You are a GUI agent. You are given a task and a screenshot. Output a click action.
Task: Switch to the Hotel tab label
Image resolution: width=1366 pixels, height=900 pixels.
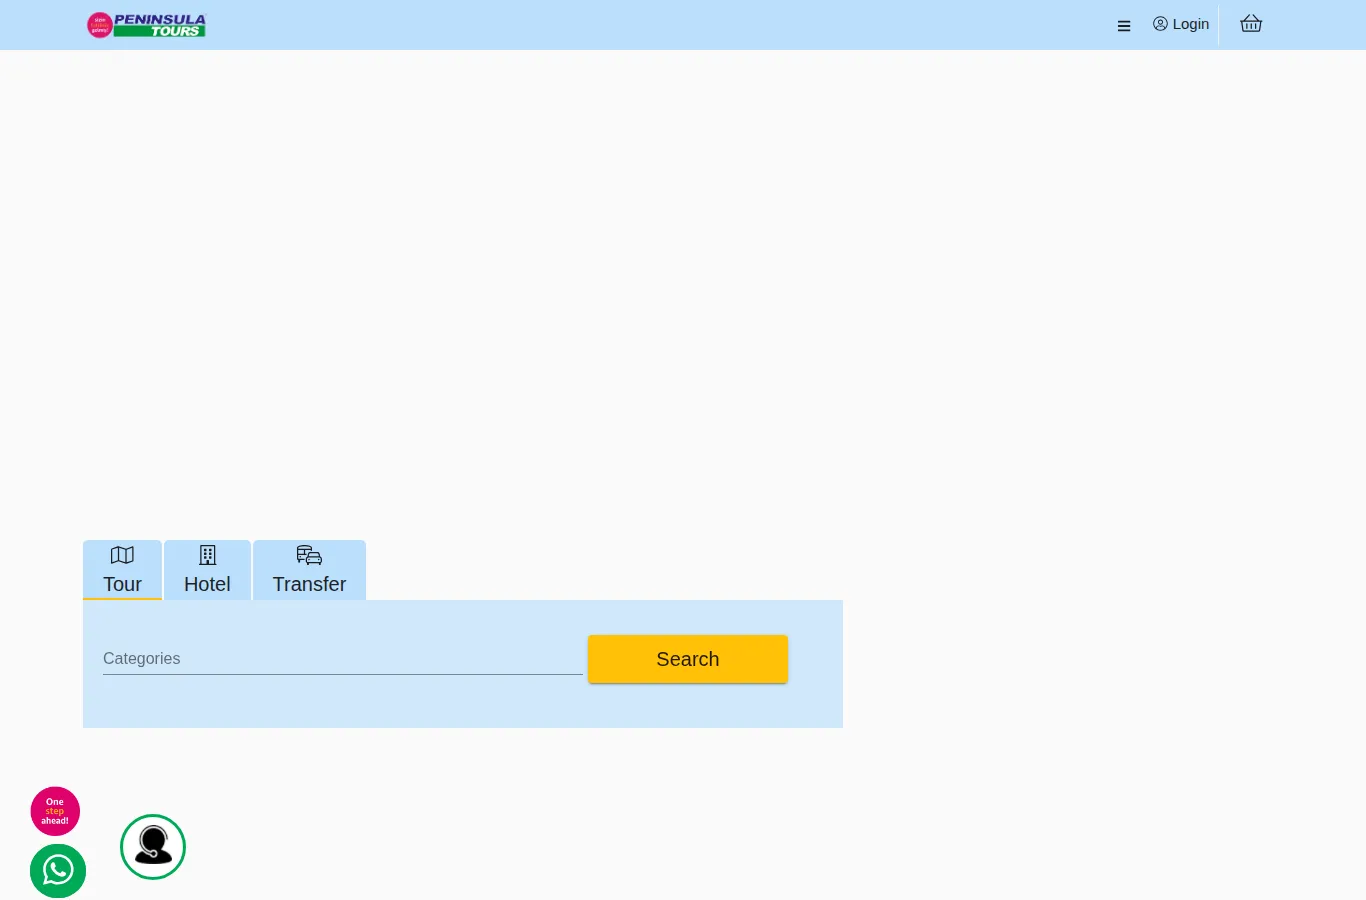pyautogui.click(x=207, y=584)
